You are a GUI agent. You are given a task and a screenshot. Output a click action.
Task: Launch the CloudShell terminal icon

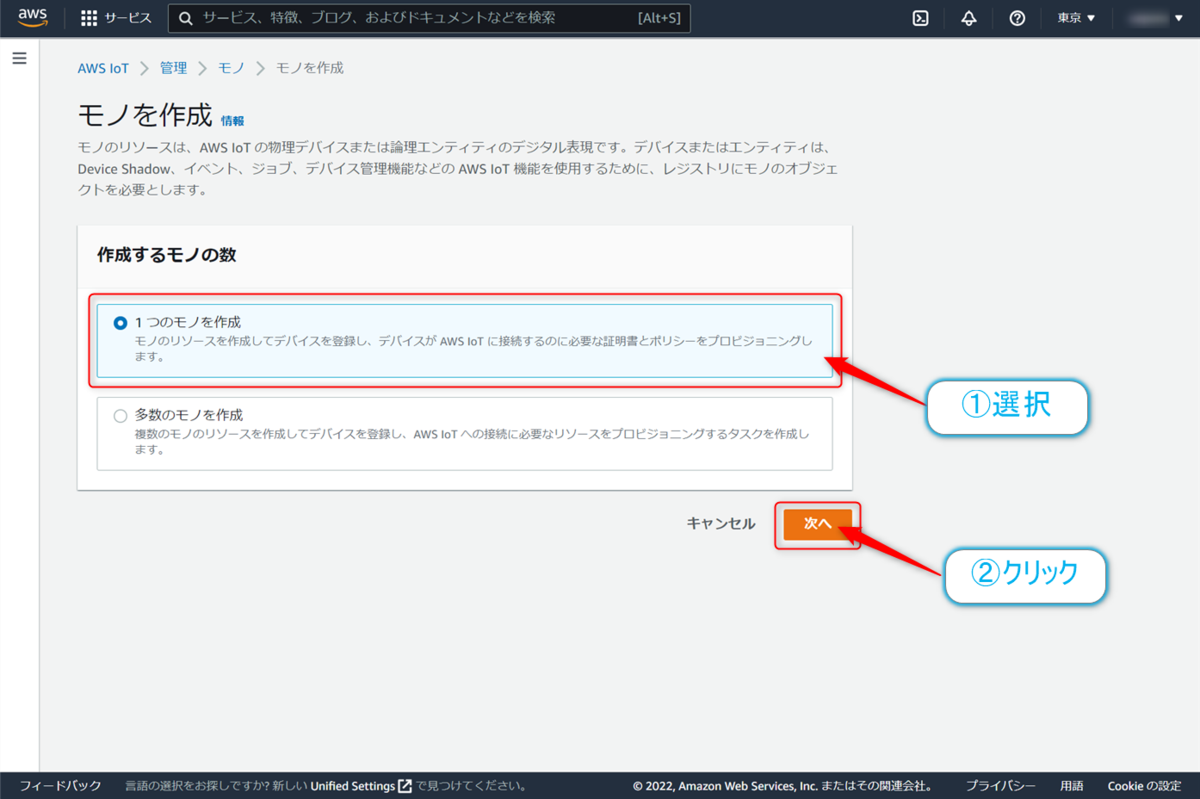(x=921, y=18)
